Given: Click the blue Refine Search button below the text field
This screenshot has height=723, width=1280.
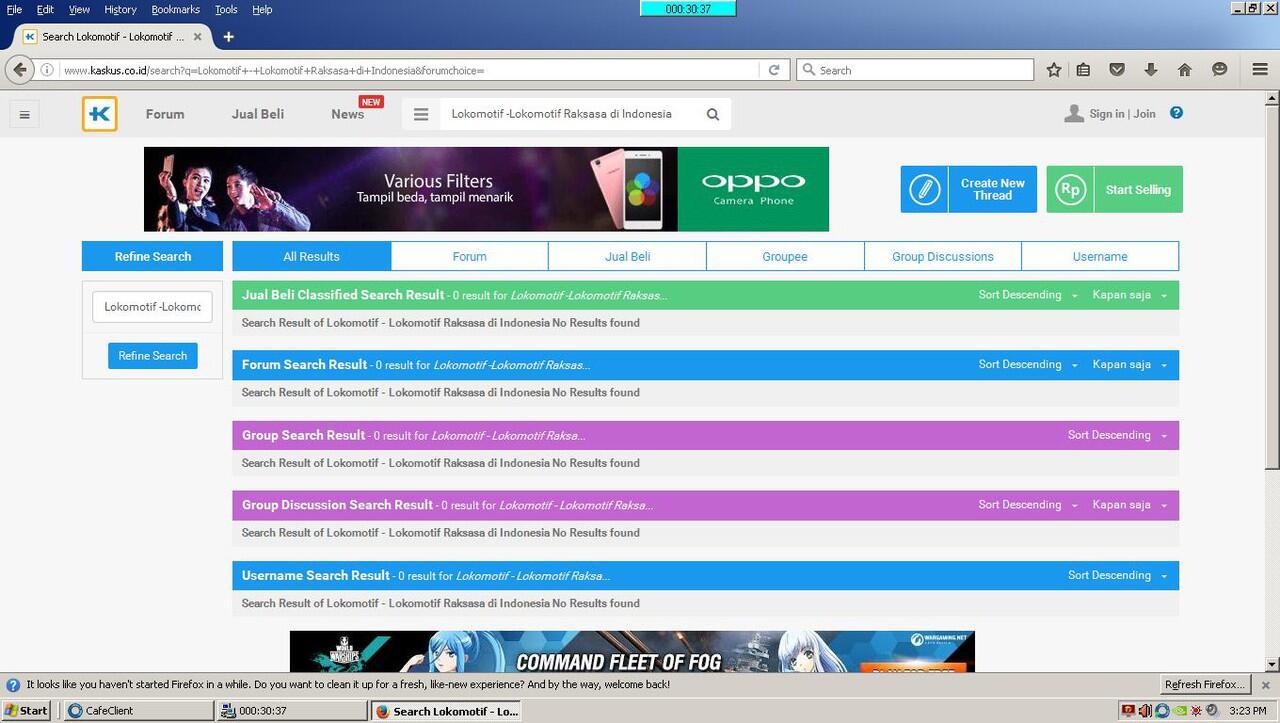Looking at the screenshot, I should [153, 355].
